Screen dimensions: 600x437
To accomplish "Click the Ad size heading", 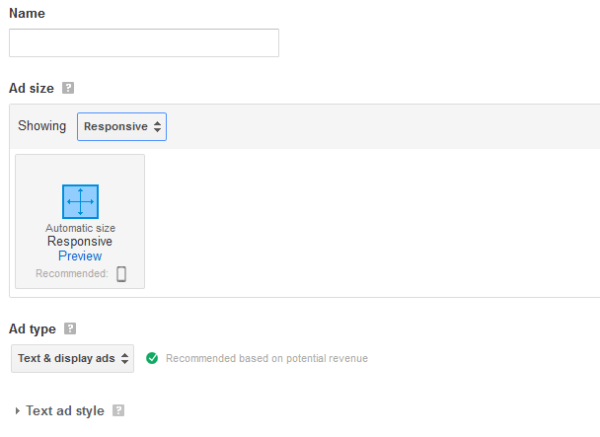I will (x=31, y=88).
